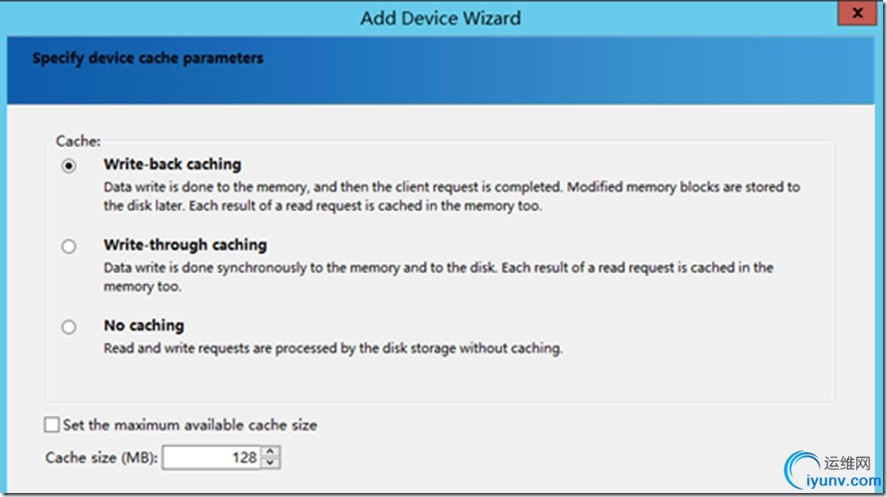Choose the Write-through caching radio option
This screenshot has width=887, height=497.
[x=68, y=246]
